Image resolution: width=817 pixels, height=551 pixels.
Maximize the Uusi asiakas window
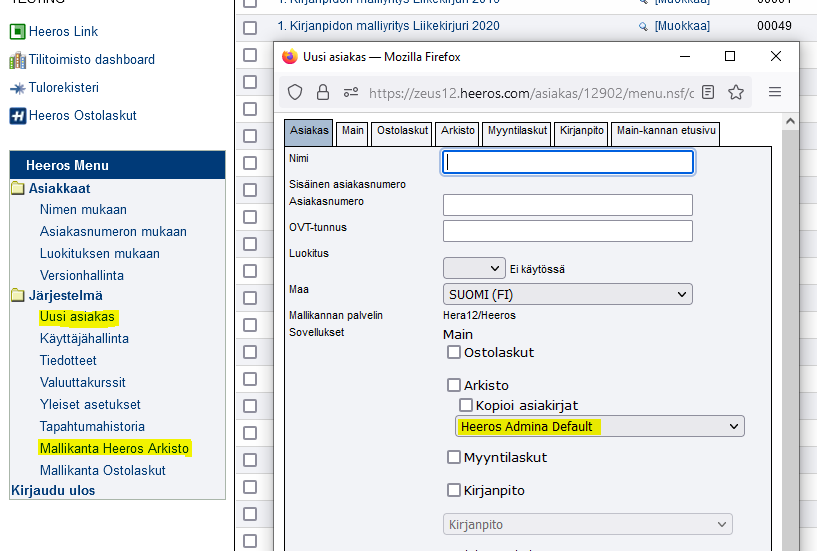tap(730, 56)
